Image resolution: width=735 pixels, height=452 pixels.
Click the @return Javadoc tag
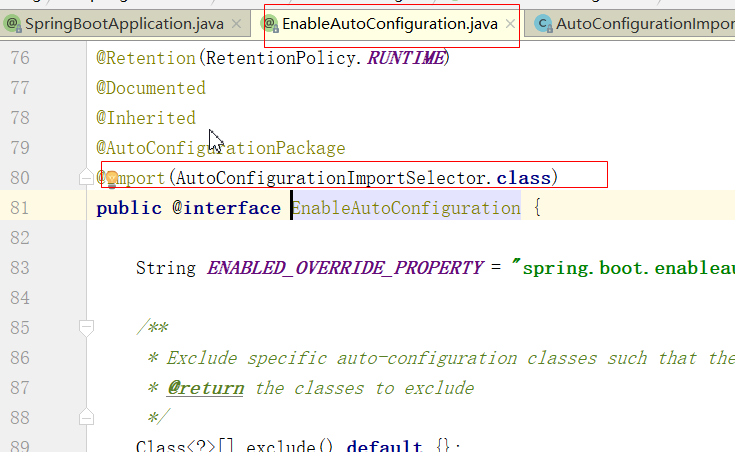(x=205, y=388)
